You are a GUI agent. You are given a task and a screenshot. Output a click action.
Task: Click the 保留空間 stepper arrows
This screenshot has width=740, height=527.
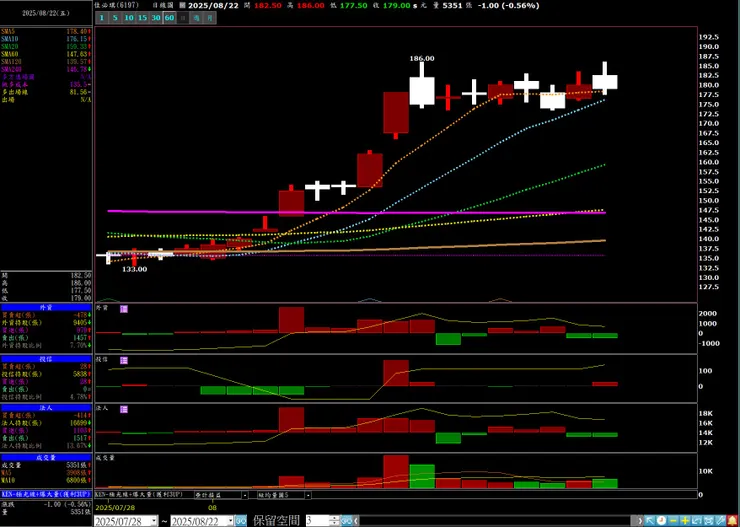tap(334, 521)
